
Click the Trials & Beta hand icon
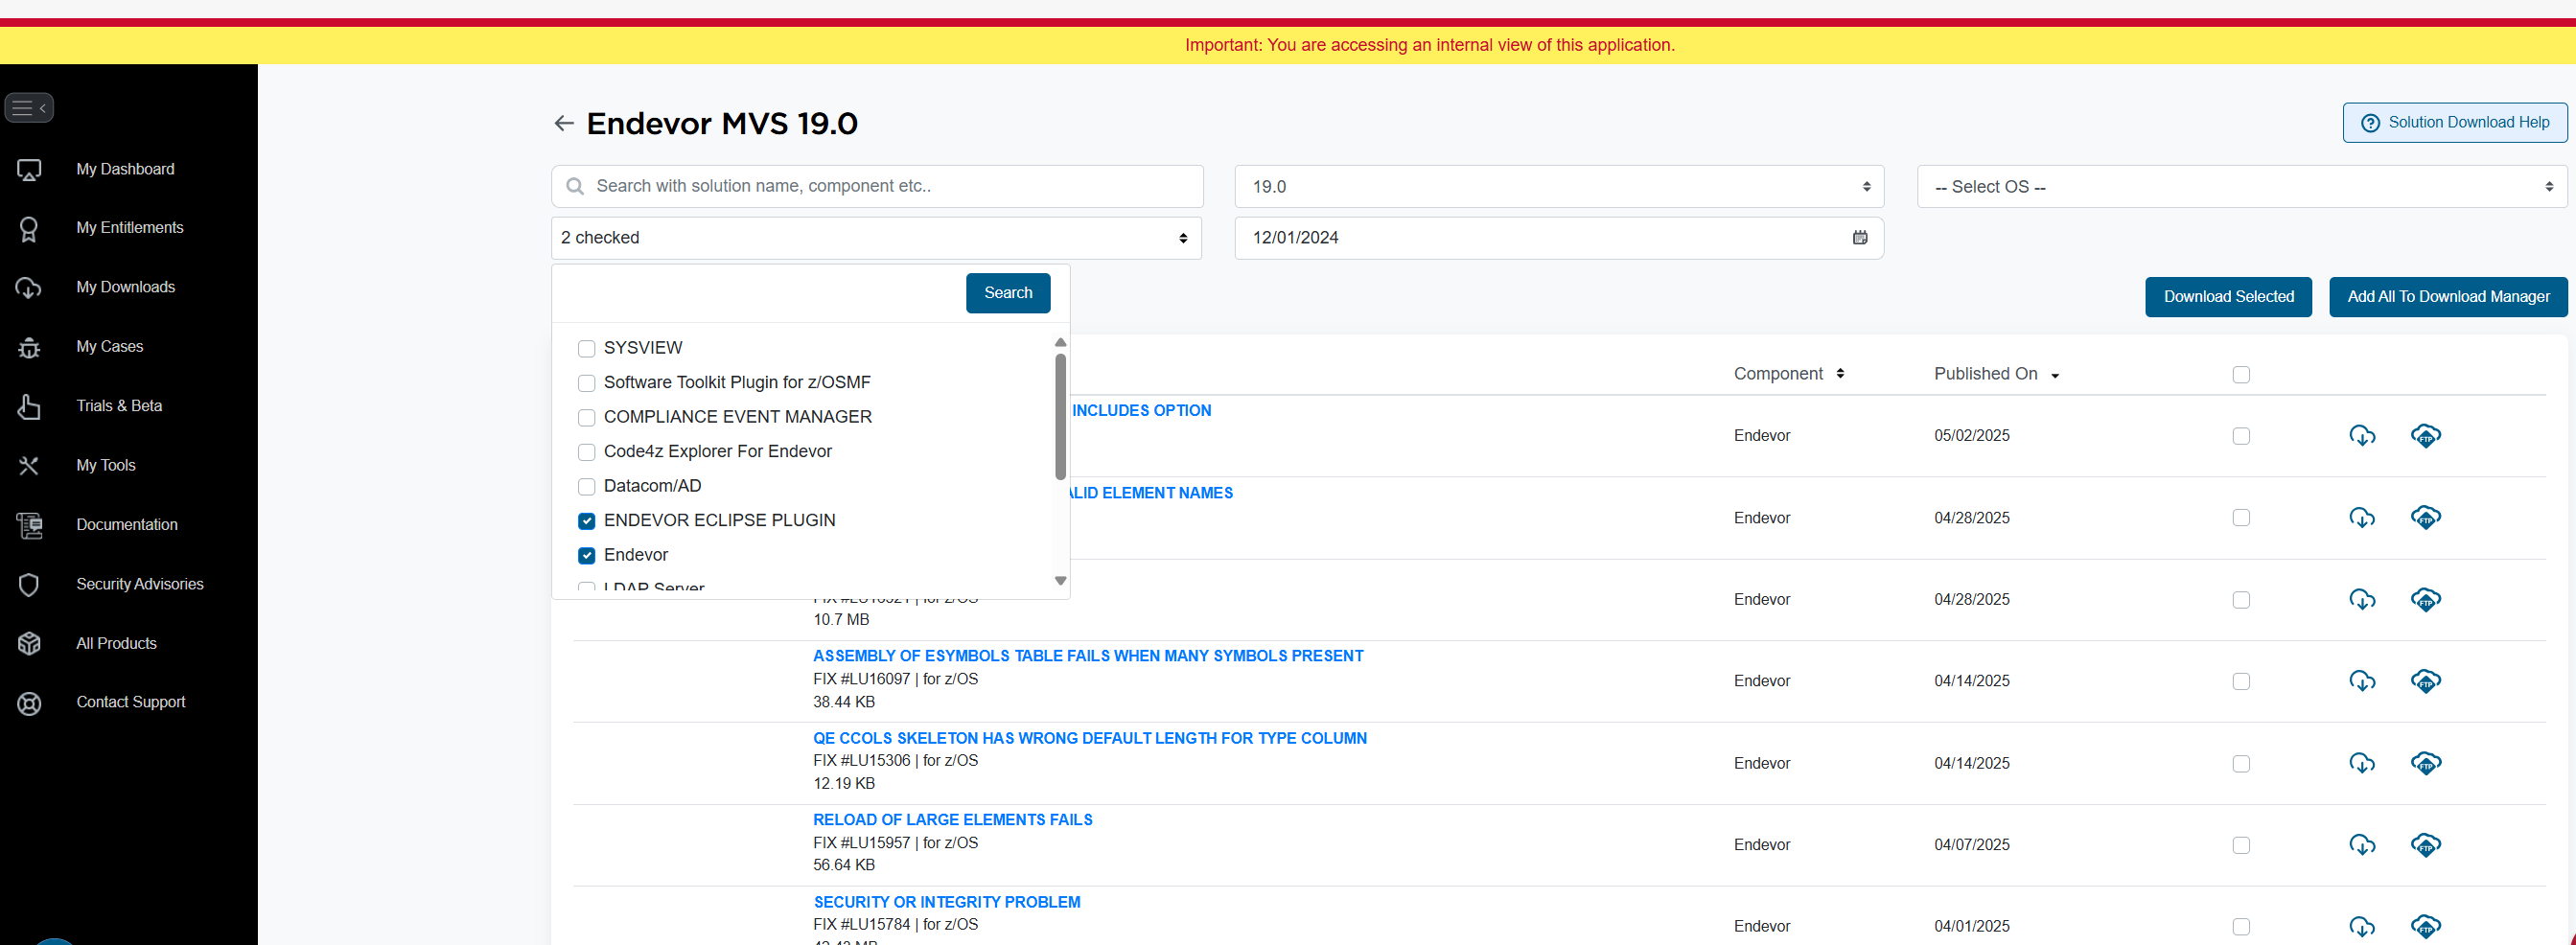pyautogui.click(x=29, y=406)
